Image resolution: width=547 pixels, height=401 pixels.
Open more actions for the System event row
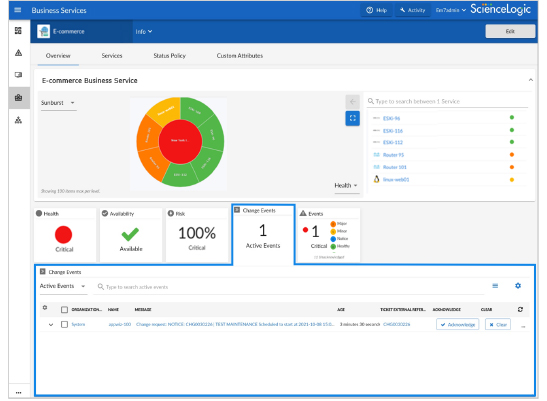click(x=523, y=327)
